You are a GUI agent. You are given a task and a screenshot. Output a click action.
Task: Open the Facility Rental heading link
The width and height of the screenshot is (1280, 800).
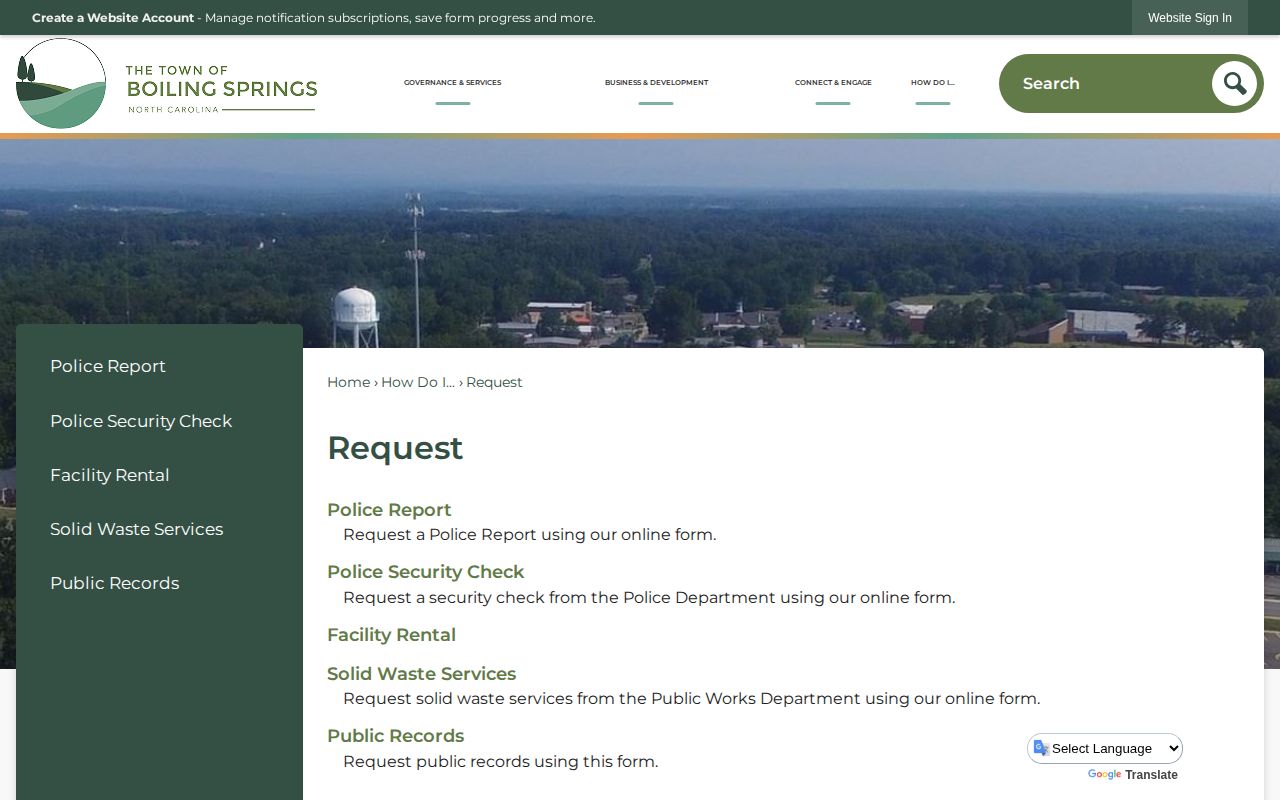click(391, 635)
